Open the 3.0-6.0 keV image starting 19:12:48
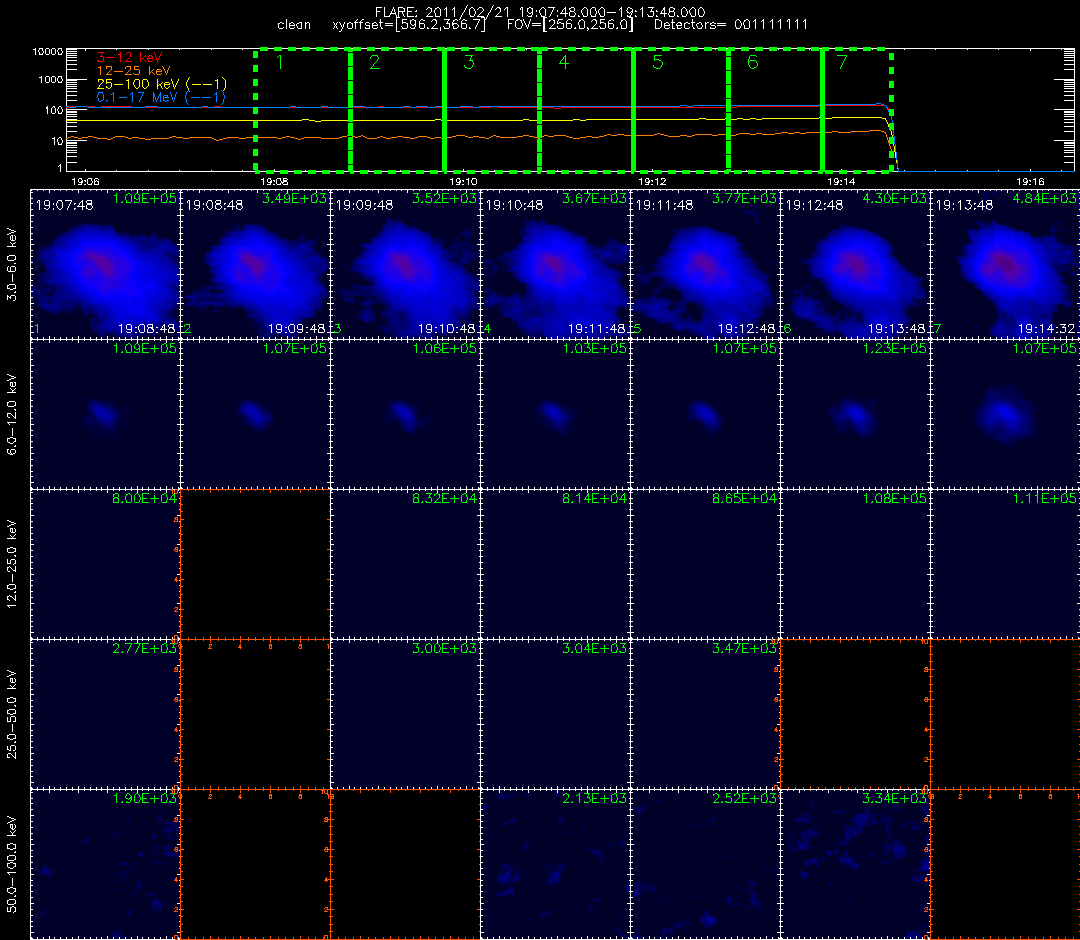This screenshot has width=1080, height=940. [856, 264]
